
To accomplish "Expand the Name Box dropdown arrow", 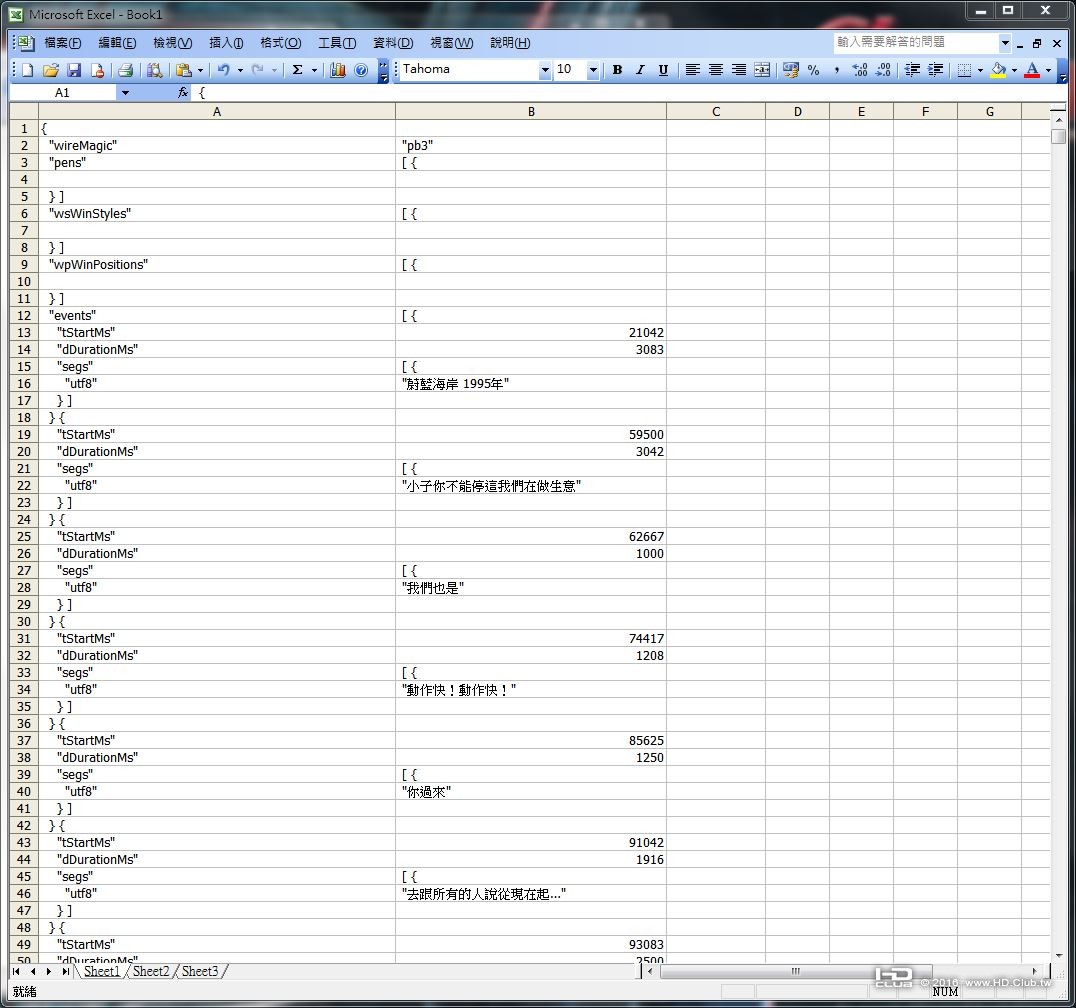I will [x=125, y=93].
